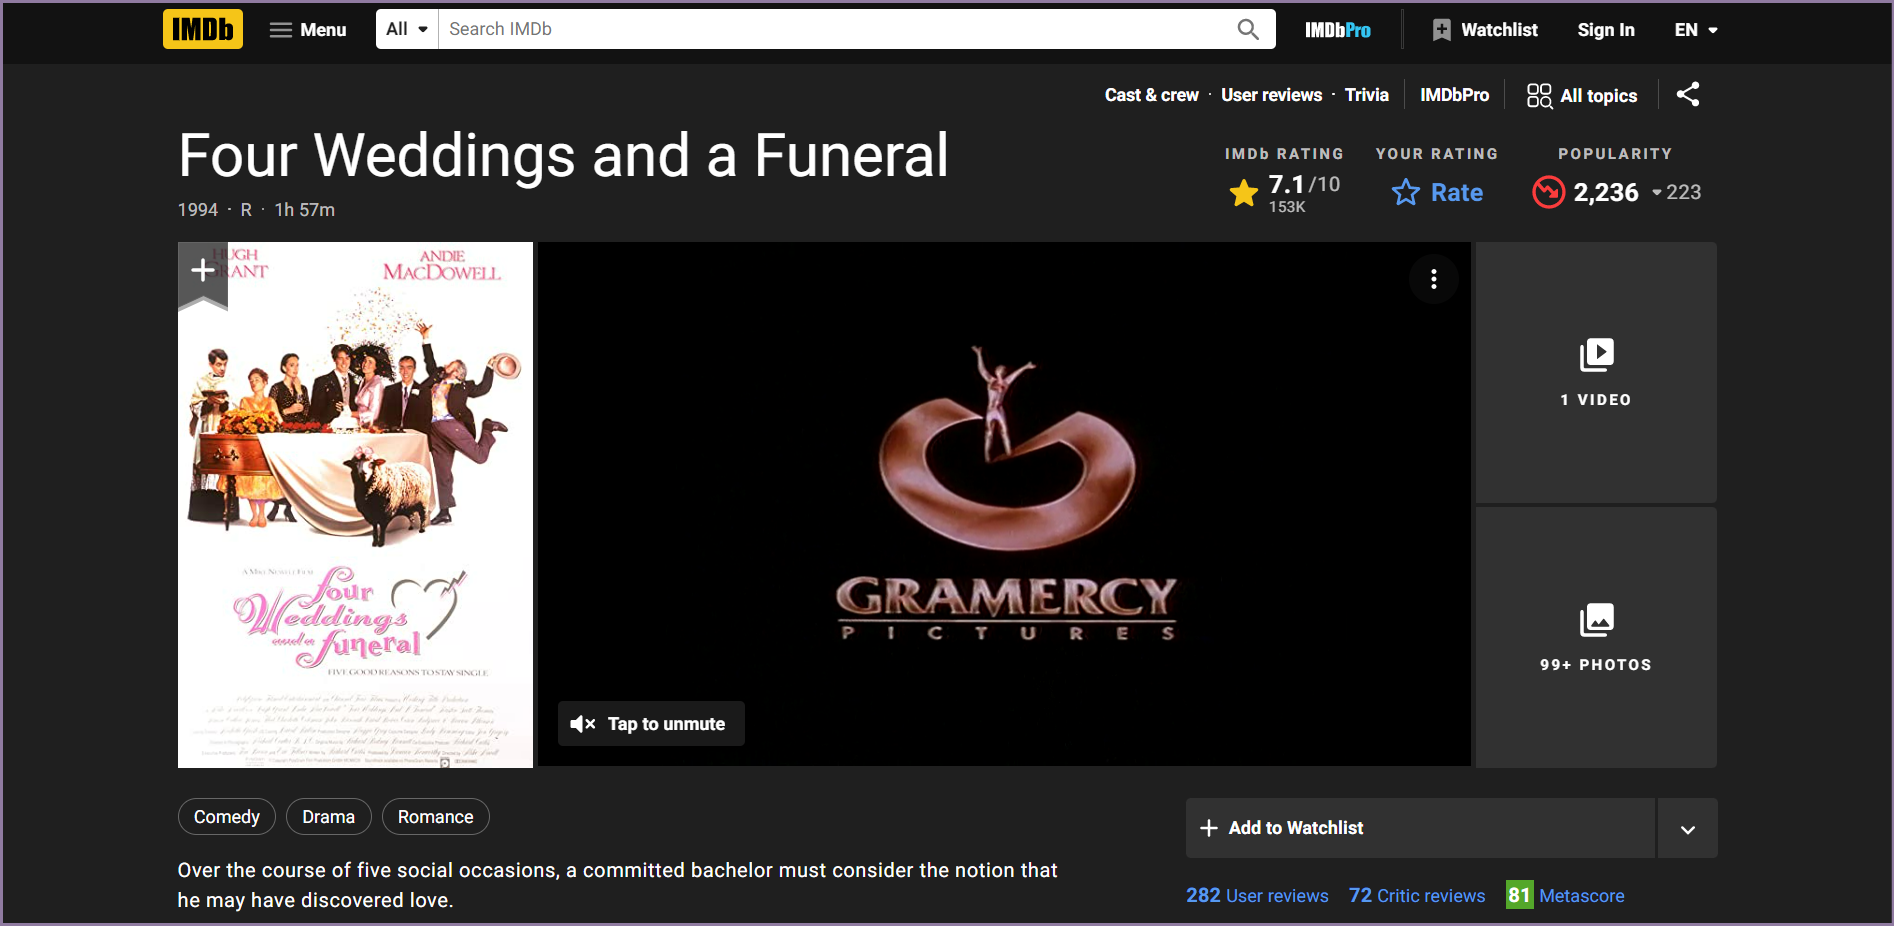Rate this movie with the star button
Image resolution: width=1894 pixels, height=926 pixels.
click(x=1437, y=192)
